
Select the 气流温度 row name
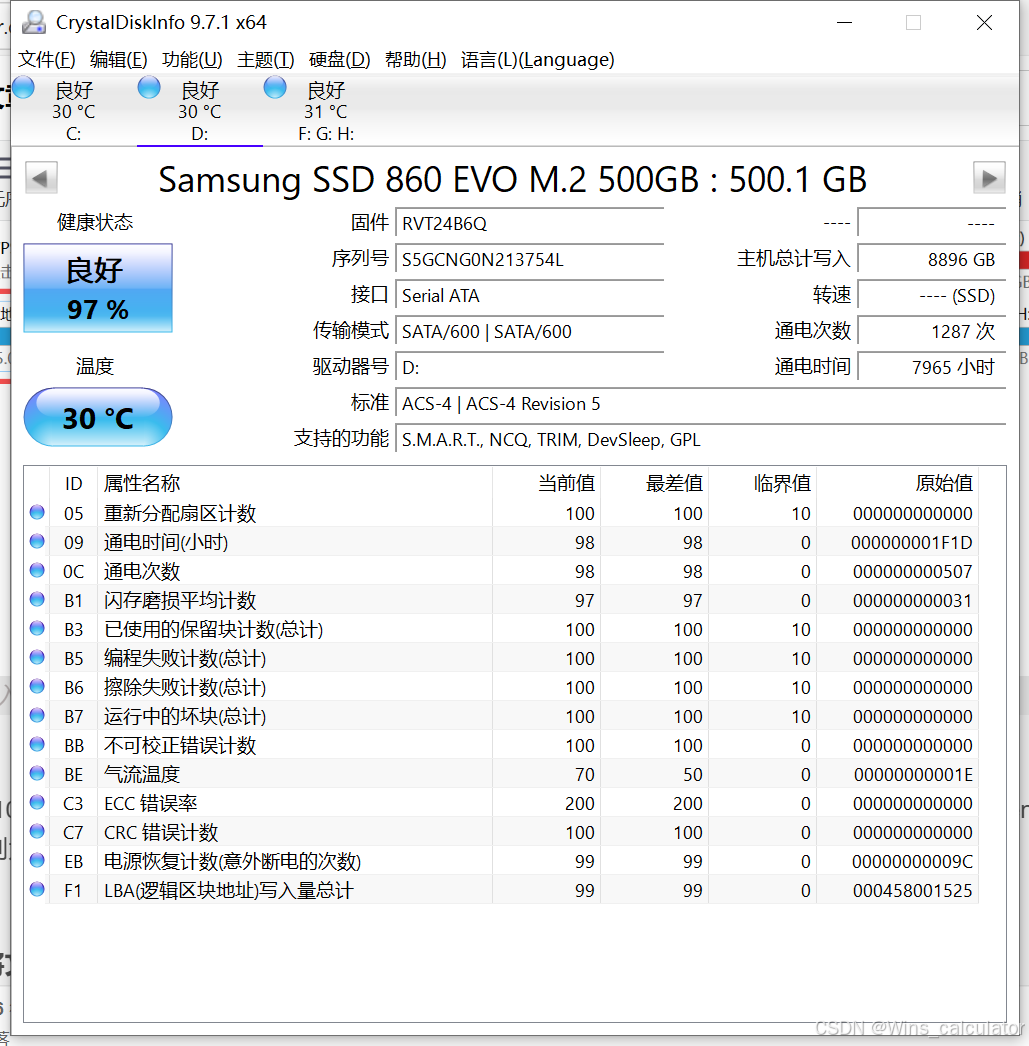142,774
